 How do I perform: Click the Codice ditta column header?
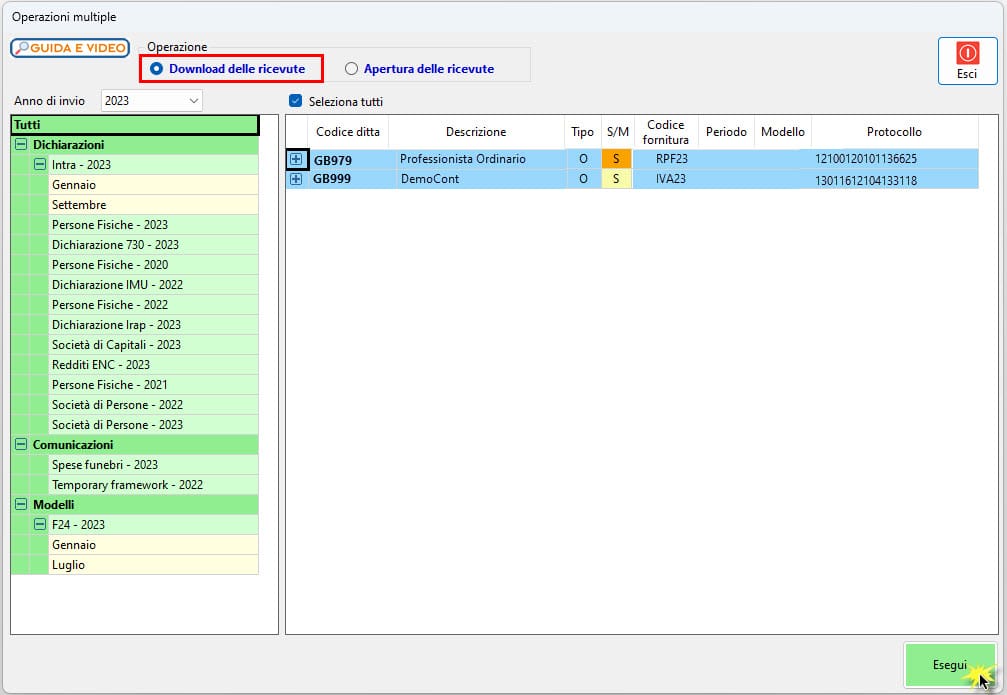(347, 132)
